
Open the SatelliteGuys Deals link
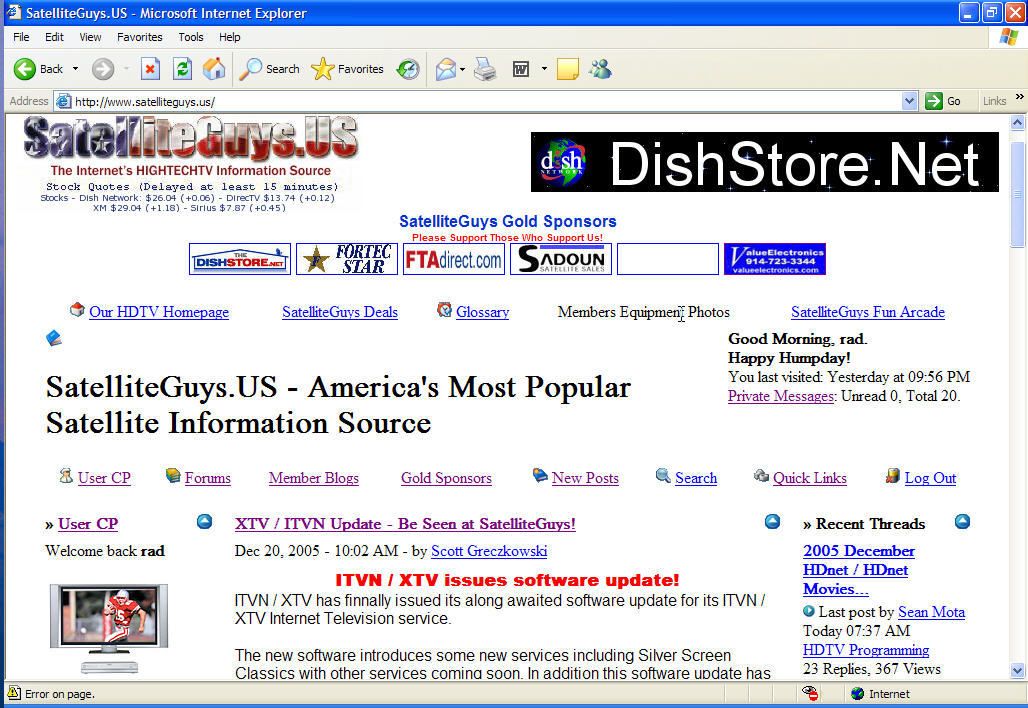pos(340,312)
